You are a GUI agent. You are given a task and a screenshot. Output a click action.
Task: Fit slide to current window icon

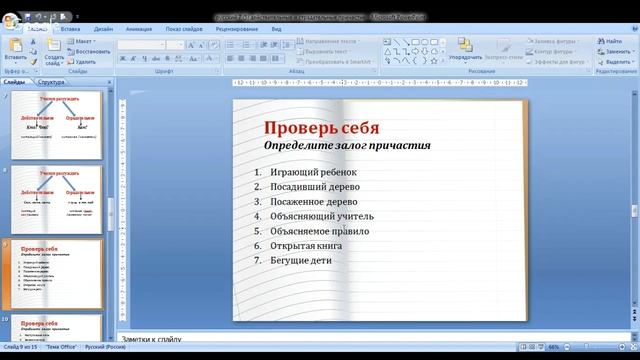click(x=633, y=347)
